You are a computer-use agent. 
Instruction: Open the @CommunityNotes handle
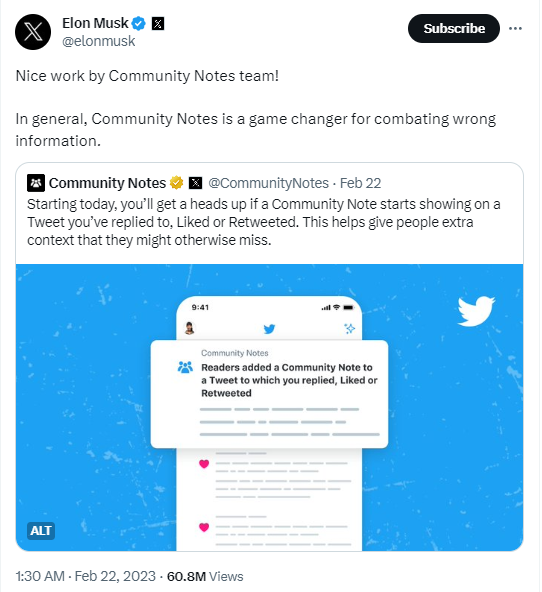coord(268,183)
